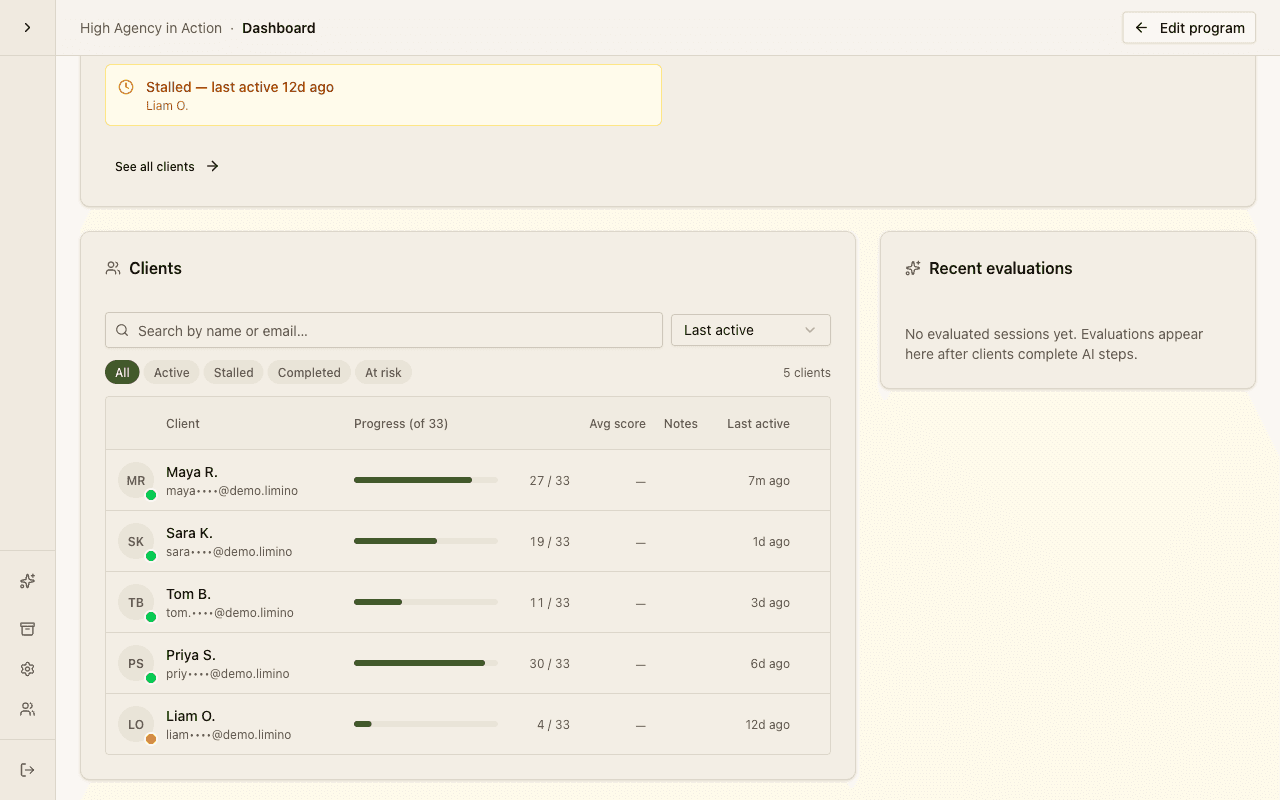1280x800 pixels.
Task: Click the 4 / 33 progress value
Action: point(553,725)
